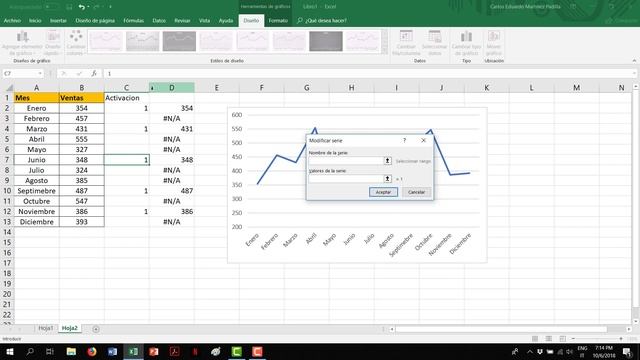Screen dimensions: 640x360
Task: Expand the formula bar with the end arrow
Action: pyautogui.click(x=634, y=73)
